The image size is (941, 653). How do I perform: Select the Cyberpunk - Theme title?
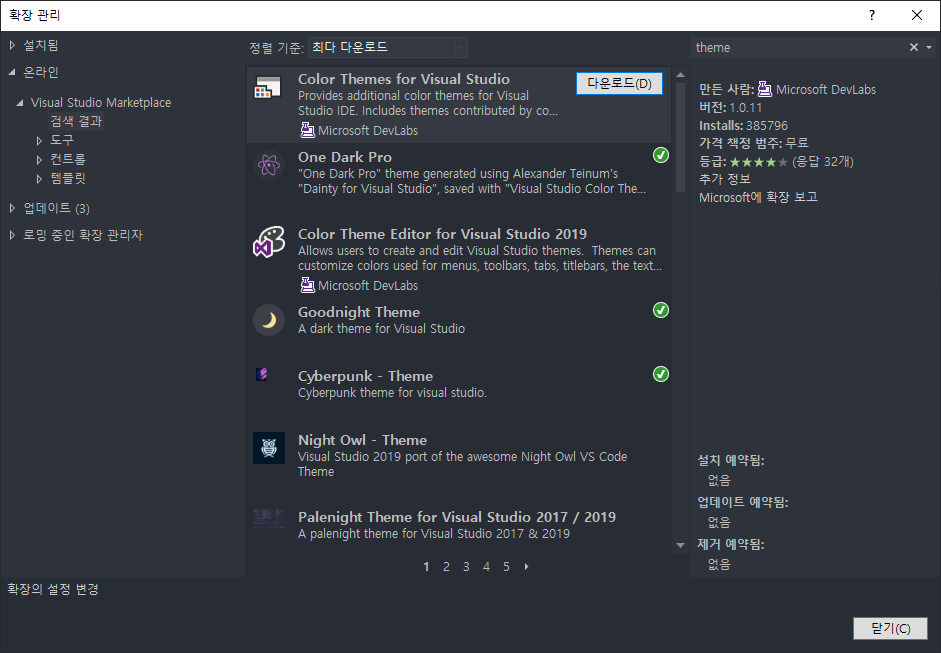(x=365, y=376)
